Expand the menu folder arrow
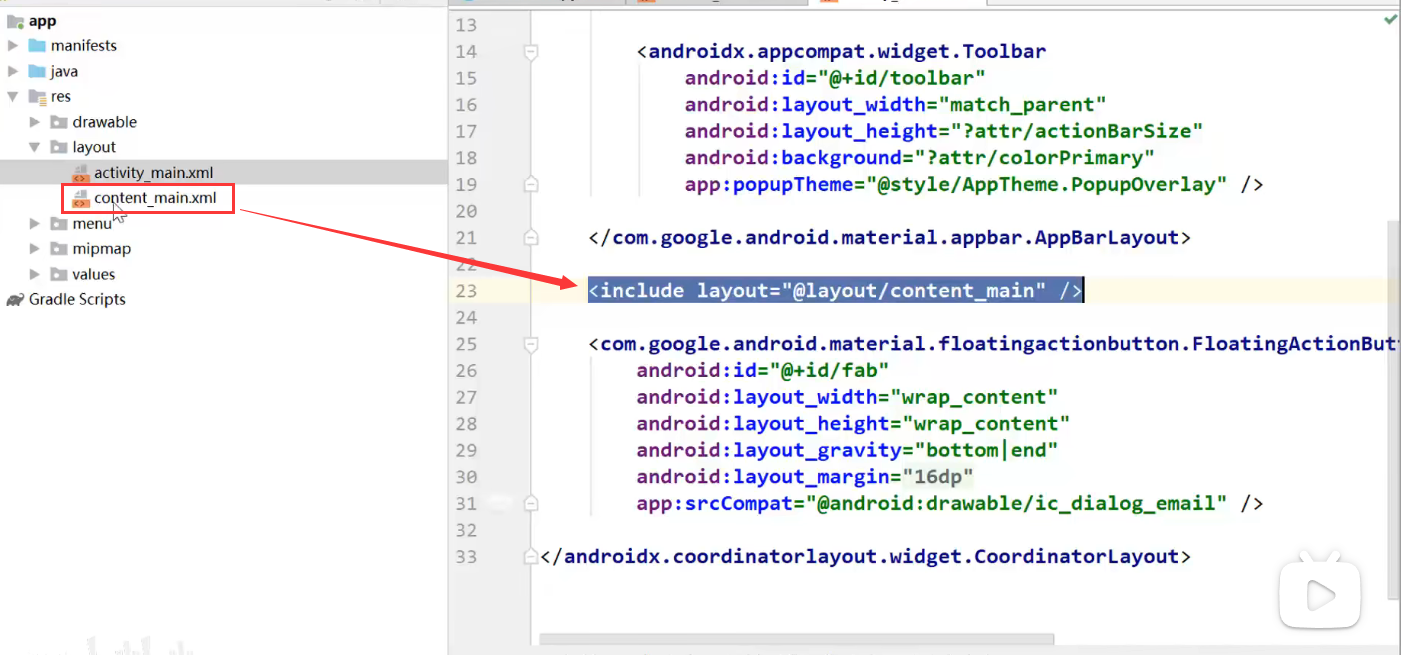Viewport: 1401px width, 655px height. [x=35, y=224]
